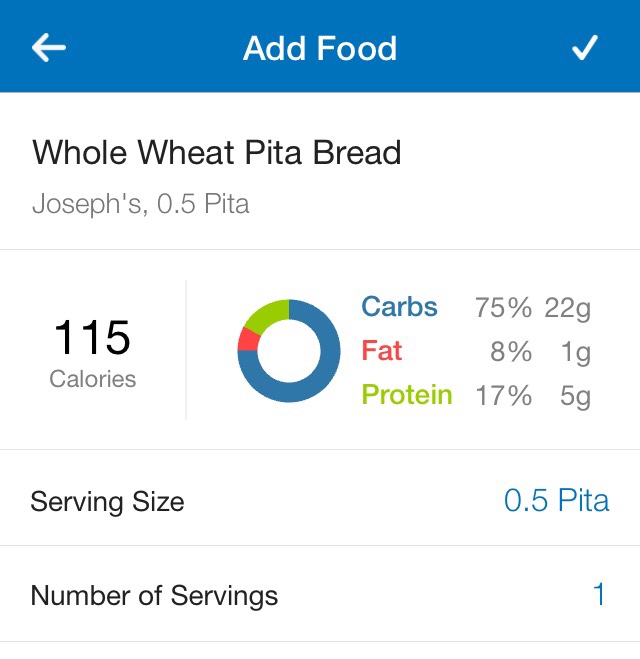Viewport: 640px width, 659px height.
Task: Tap the back arrow icon
Action: 49,48
